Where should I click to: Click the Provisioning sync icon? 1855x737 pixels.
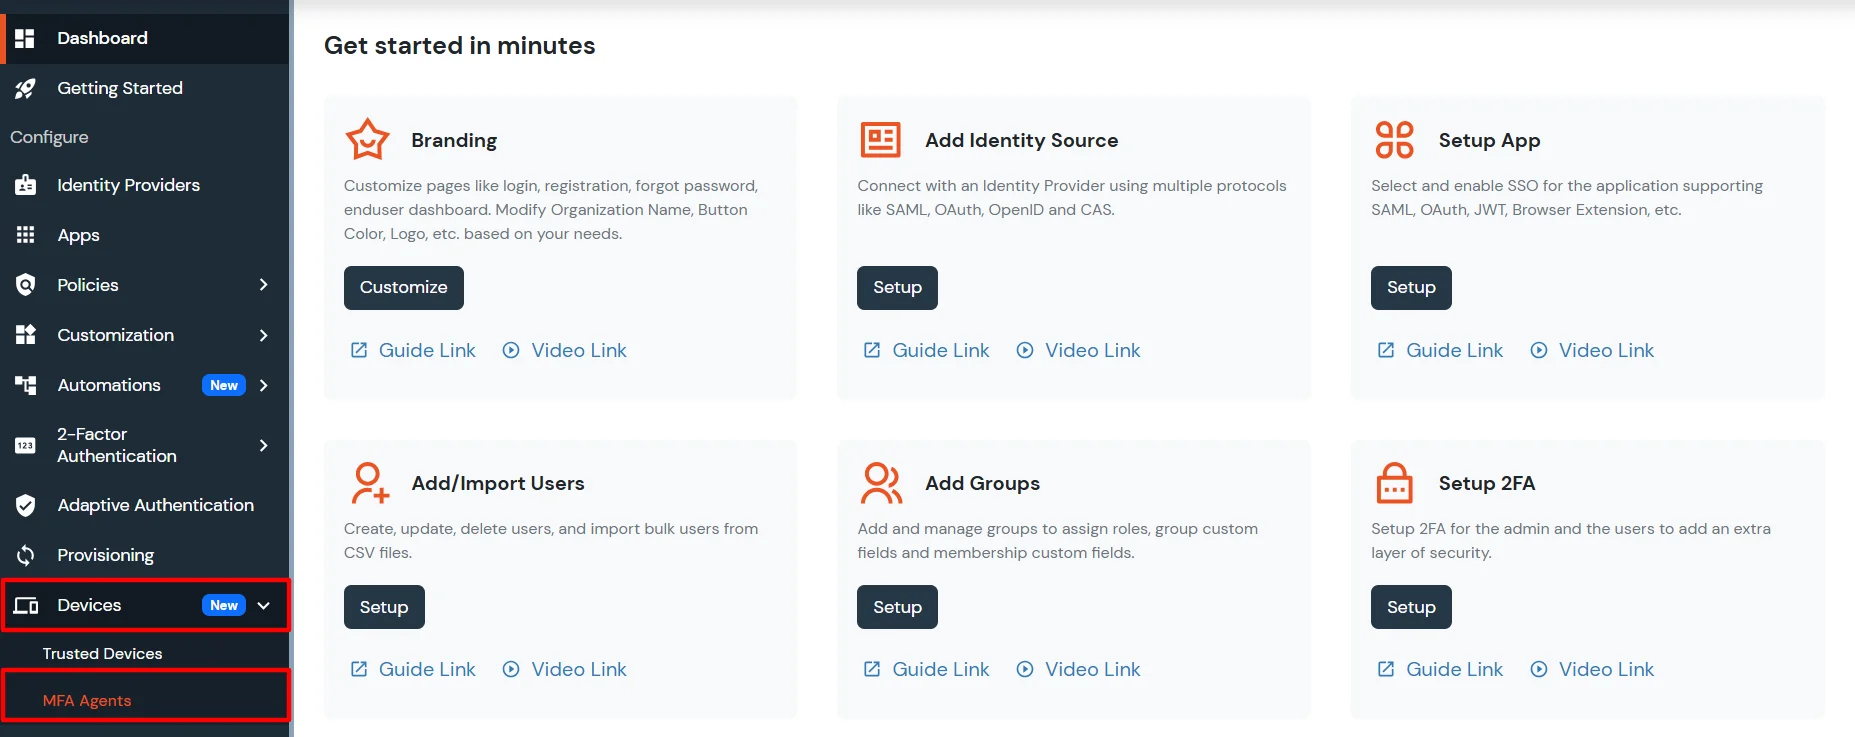[x=25, y=555]
